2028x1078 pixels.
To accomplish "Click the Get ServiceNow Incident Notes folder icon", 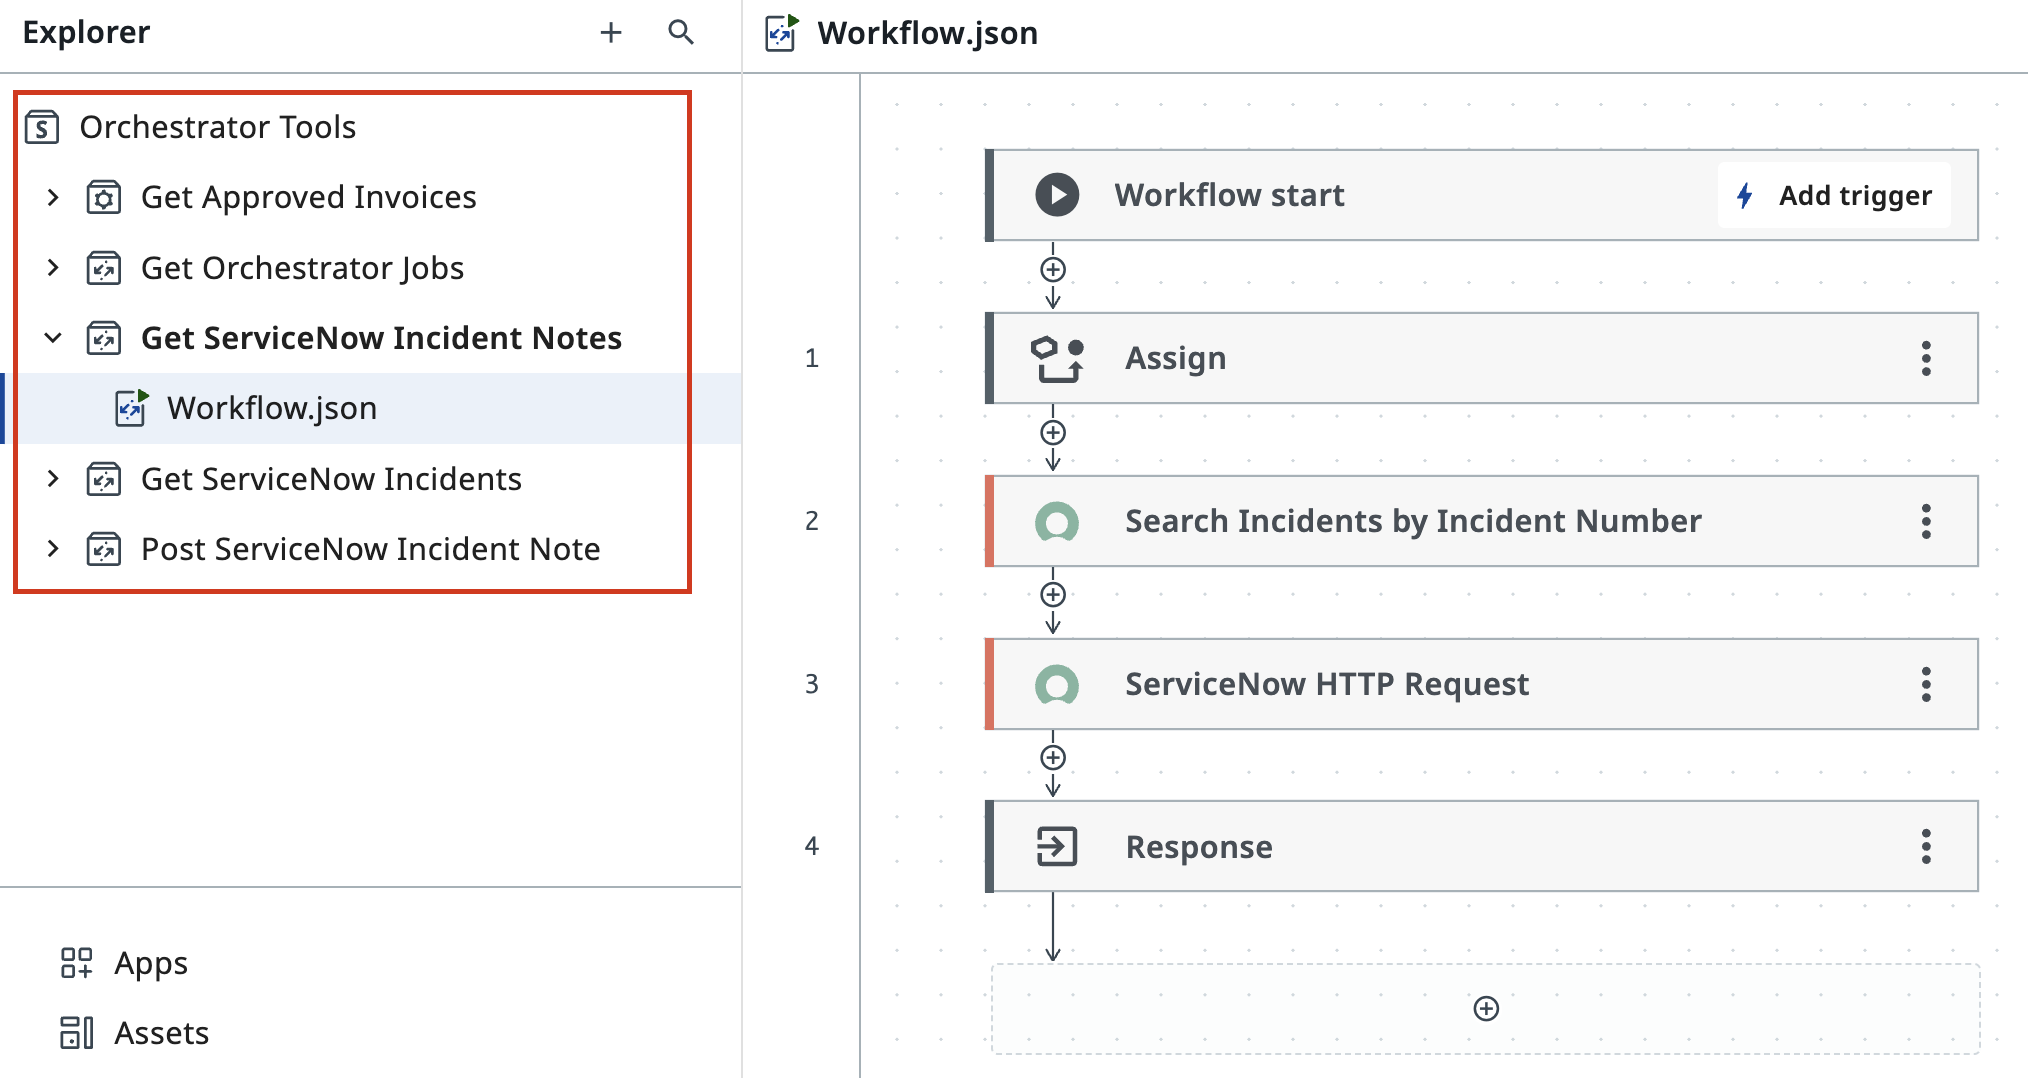I will coord(104,338).
